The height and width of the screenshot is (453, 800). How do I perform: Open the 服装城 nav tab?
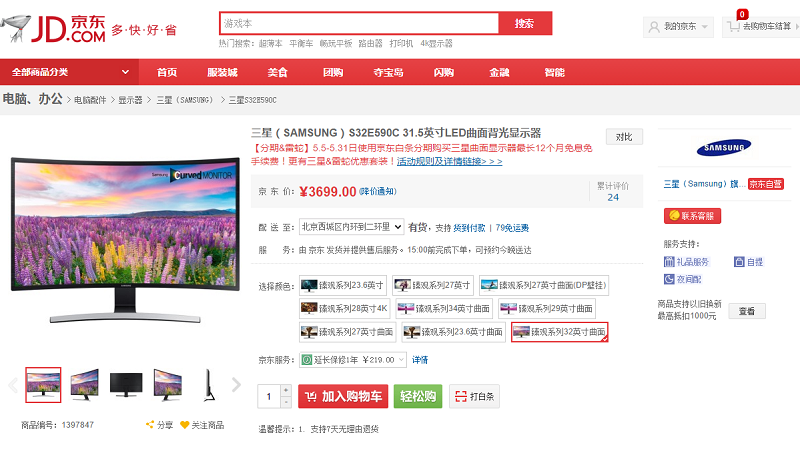pos(222,72)
